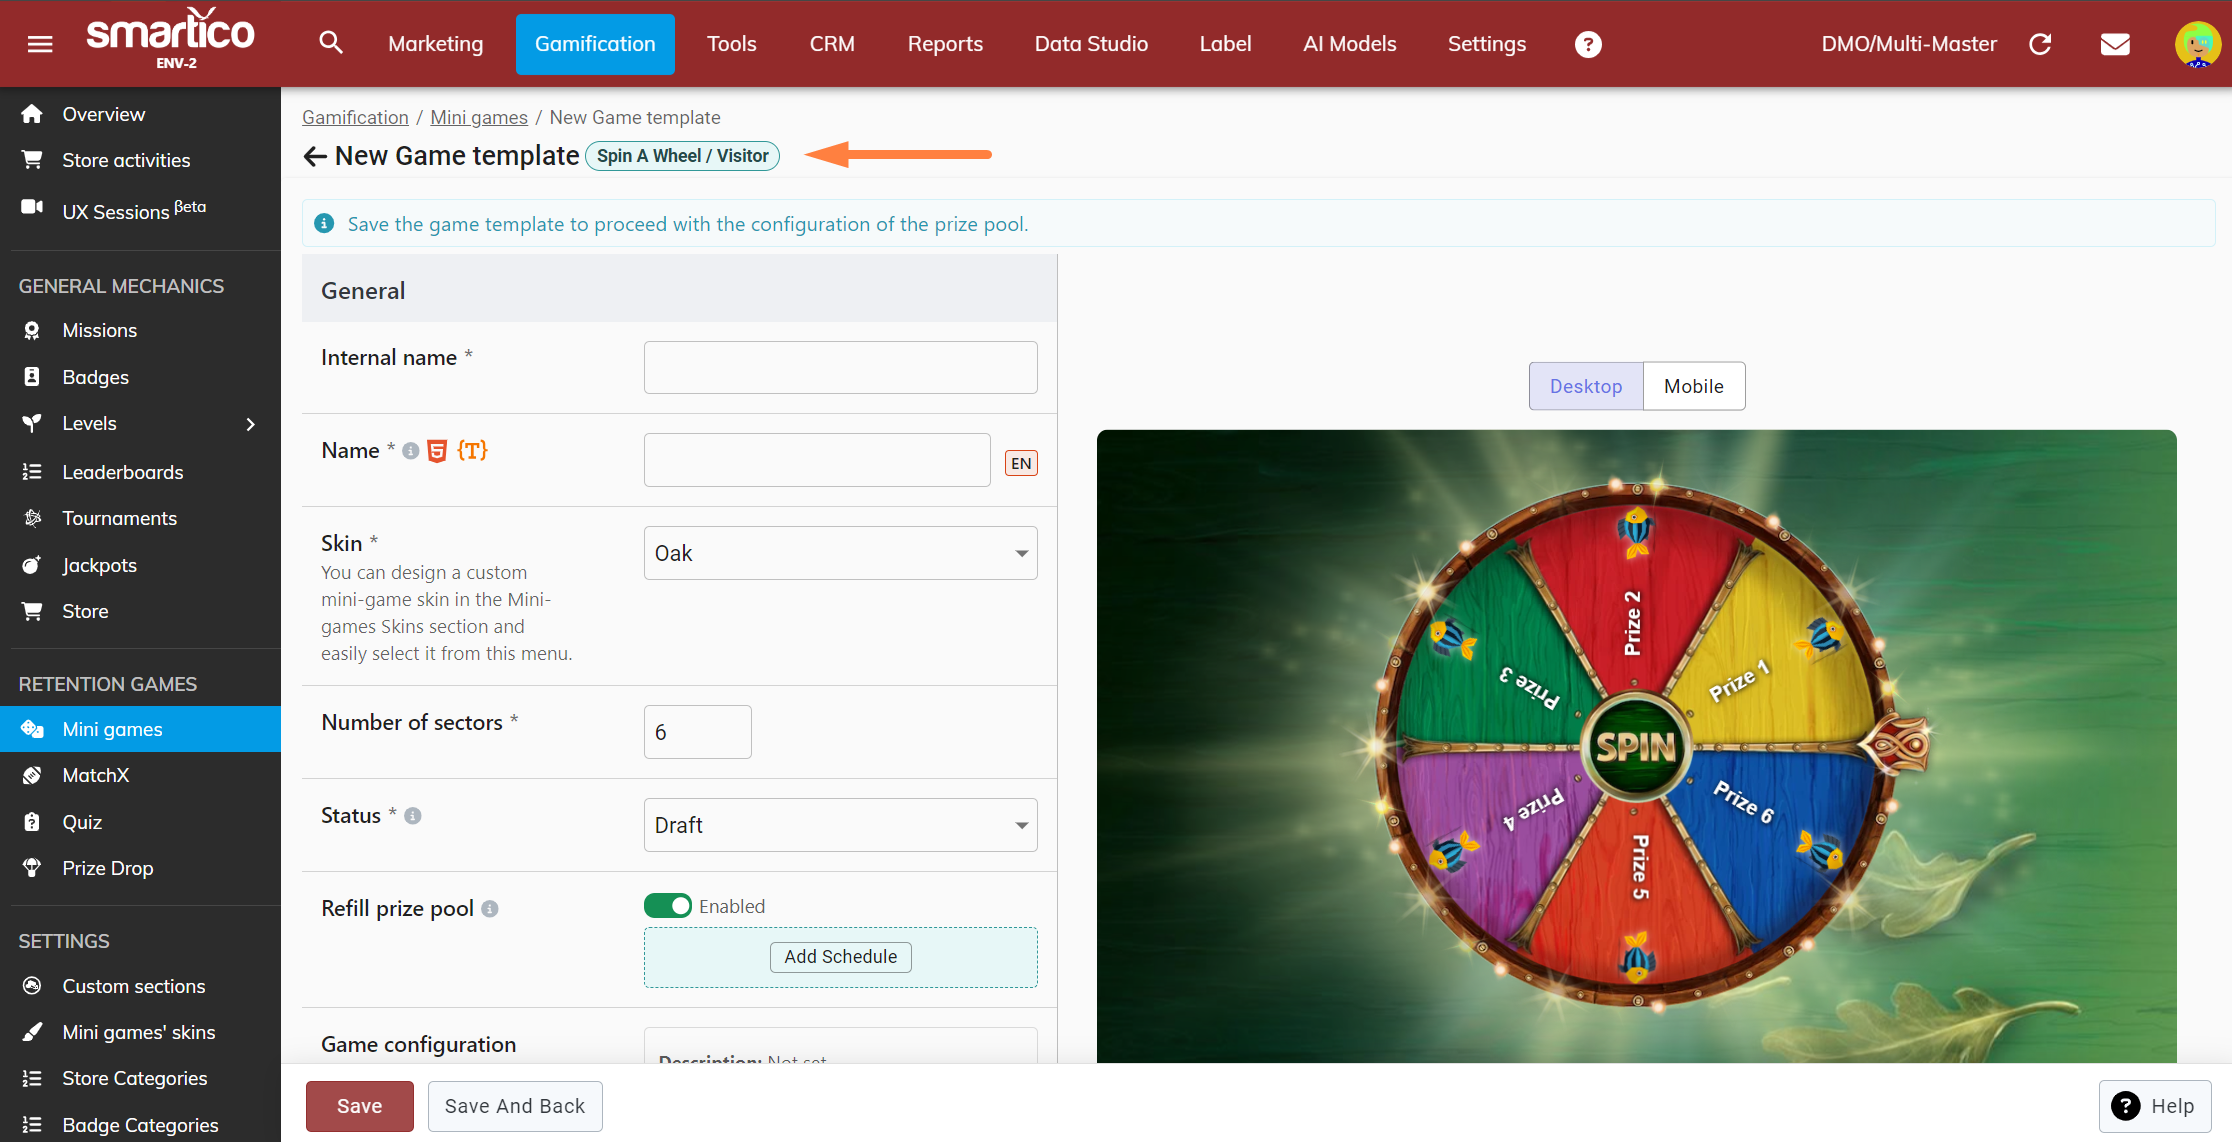Screen dimensions: 2232x1142
Task: Open the Reports menu
Action: point(945,44)
